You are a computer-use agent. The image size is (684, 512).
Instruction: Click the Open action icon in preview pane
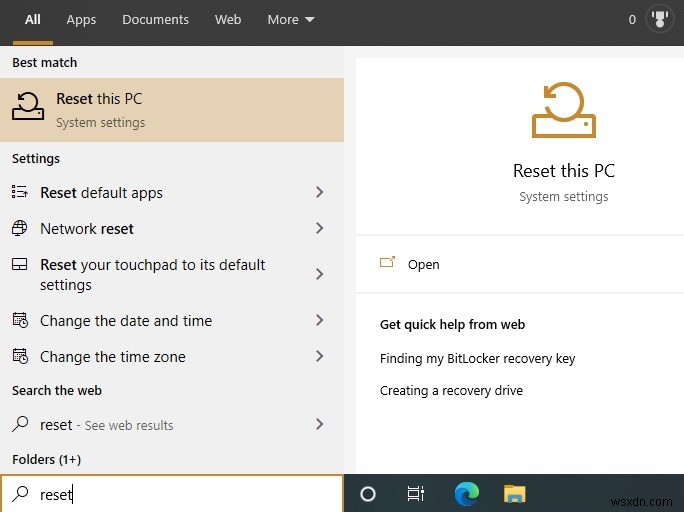click(387, 263)
